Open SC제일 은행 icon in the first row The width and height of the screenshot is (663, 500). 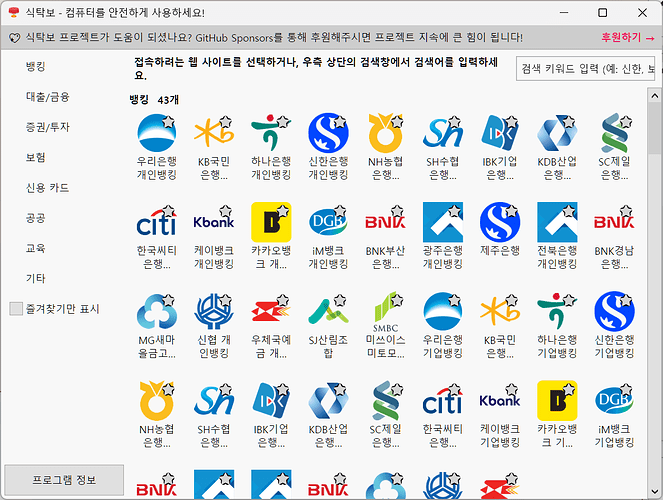(614, 133)
